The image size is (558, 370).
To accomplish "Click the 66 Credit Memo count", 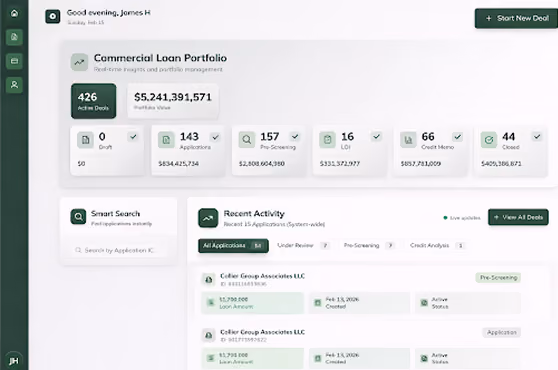I will point(428,137).
